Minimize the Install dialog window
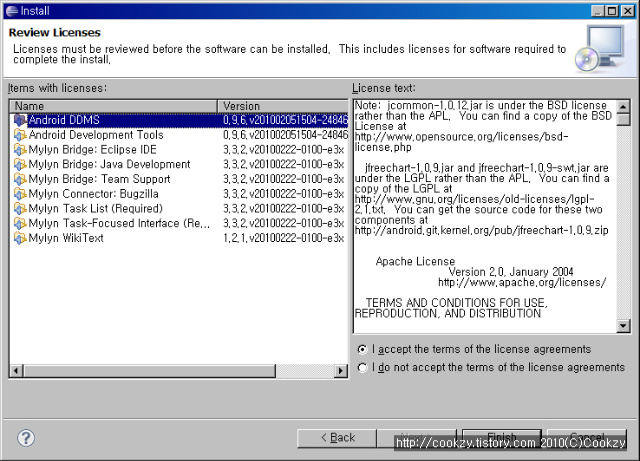The height and width of the screenshot is (461, 640). pyautogui.click(x=598, y=11)
